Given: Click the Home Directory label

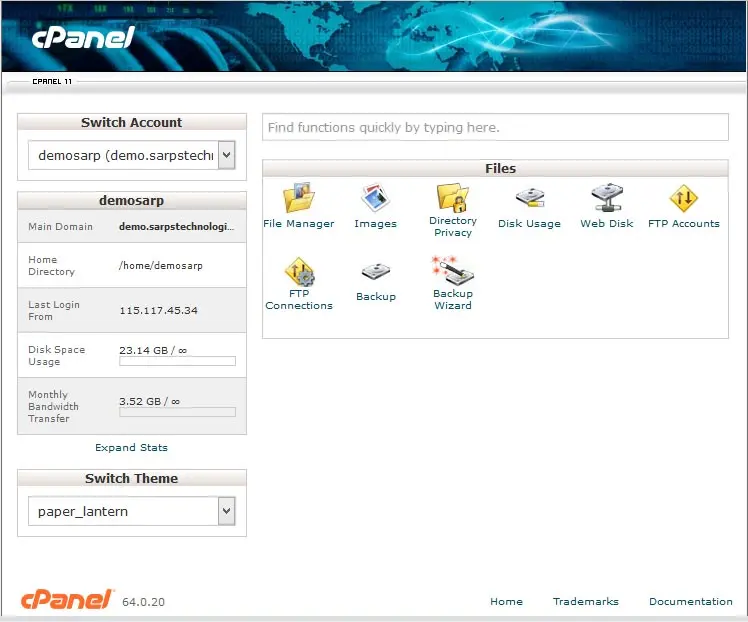Looking at the screenshot, I should pos(52,266).
